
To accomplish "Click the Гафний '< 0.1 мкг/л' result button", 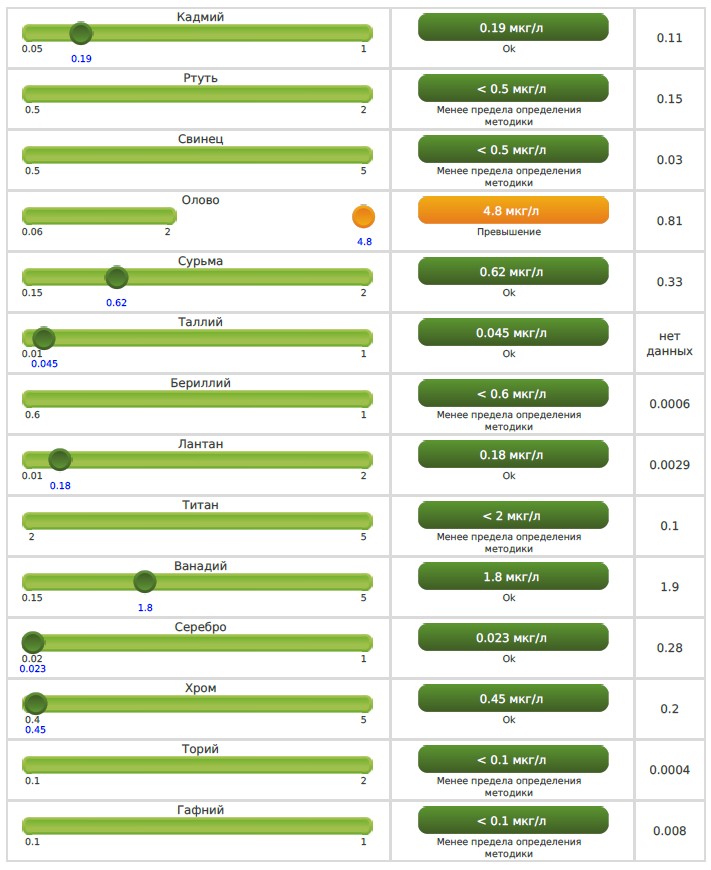I will (513, 821).
